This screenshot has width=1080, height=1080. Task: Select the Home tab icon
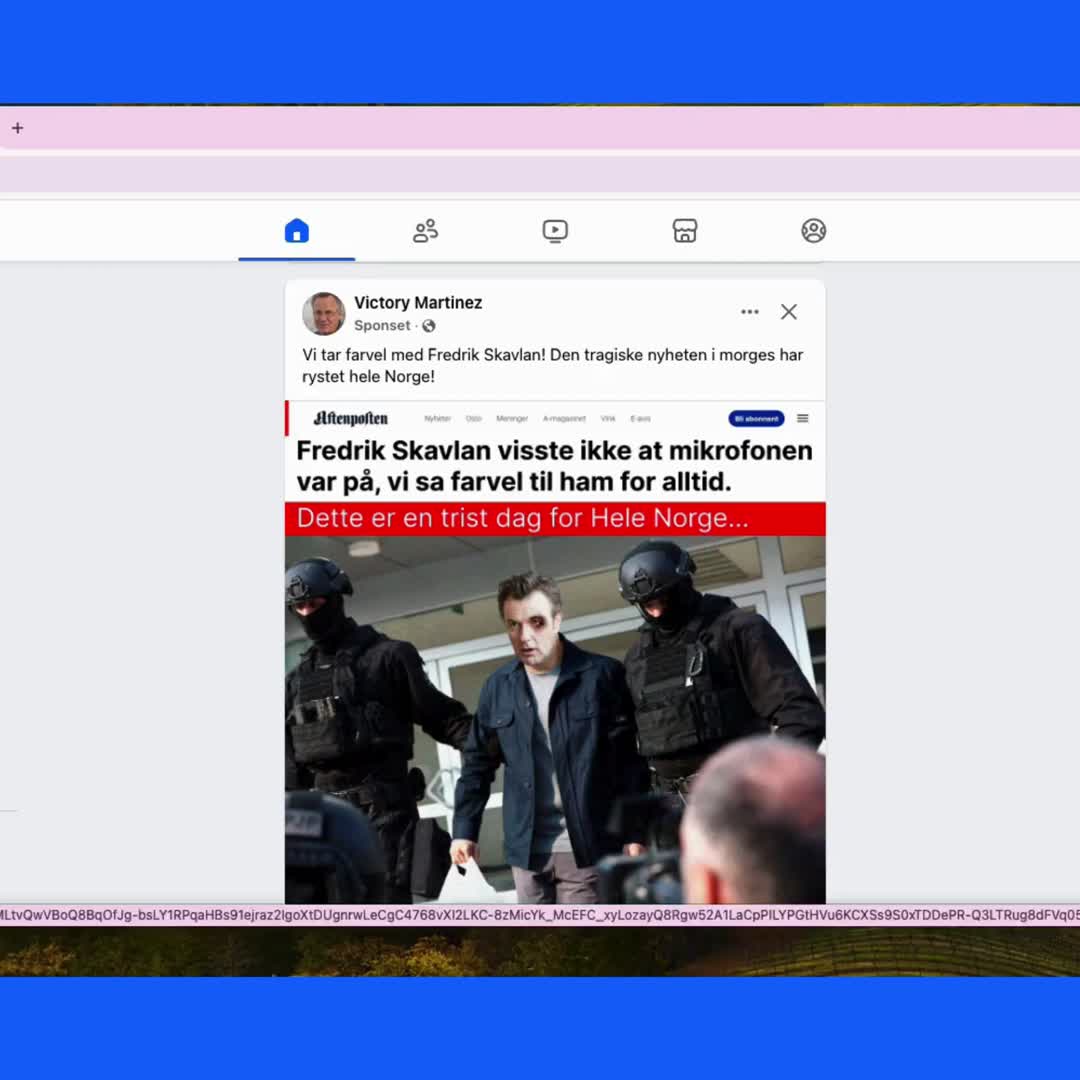296,231
